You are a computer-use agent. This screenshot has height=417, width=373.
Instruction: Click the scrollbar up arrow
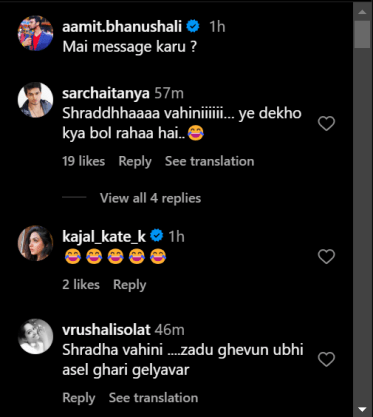click(x=362, y=12)
